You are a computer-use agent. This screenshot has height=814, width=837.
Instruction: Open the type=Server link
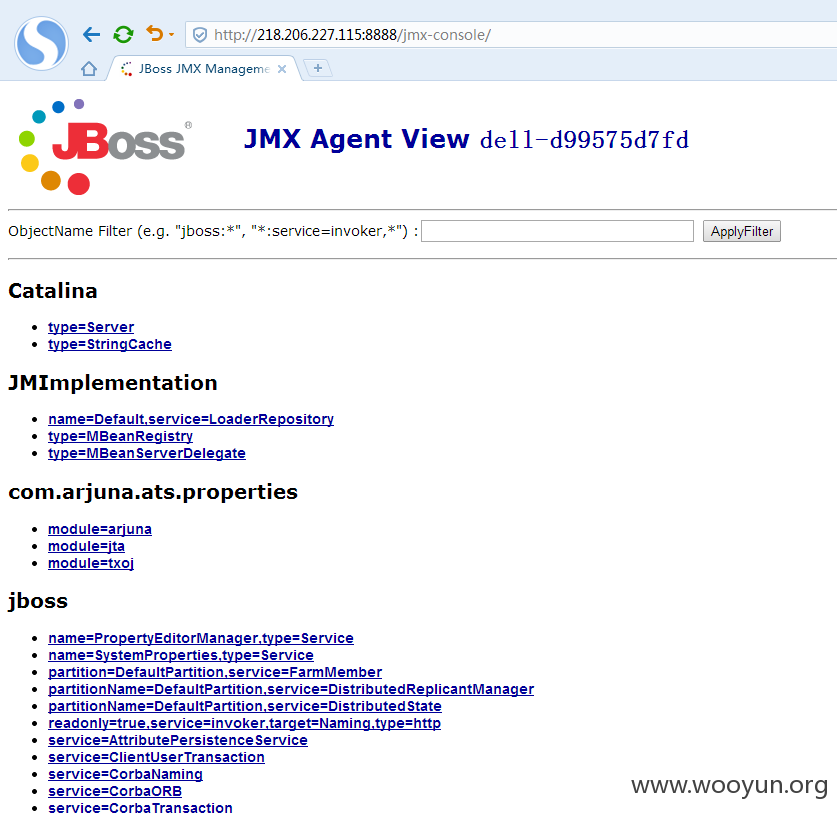(91, 327)
